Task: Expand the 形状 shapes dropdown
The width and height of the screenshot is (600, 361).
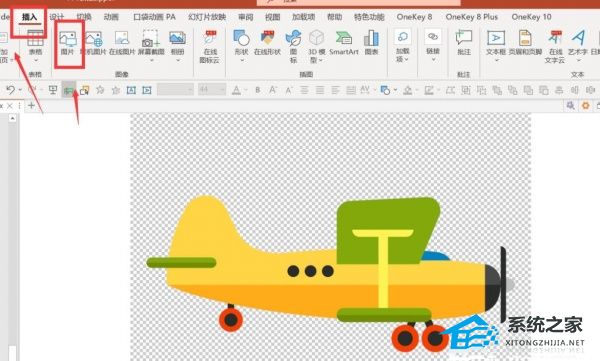Action: (x=241, y=60)
